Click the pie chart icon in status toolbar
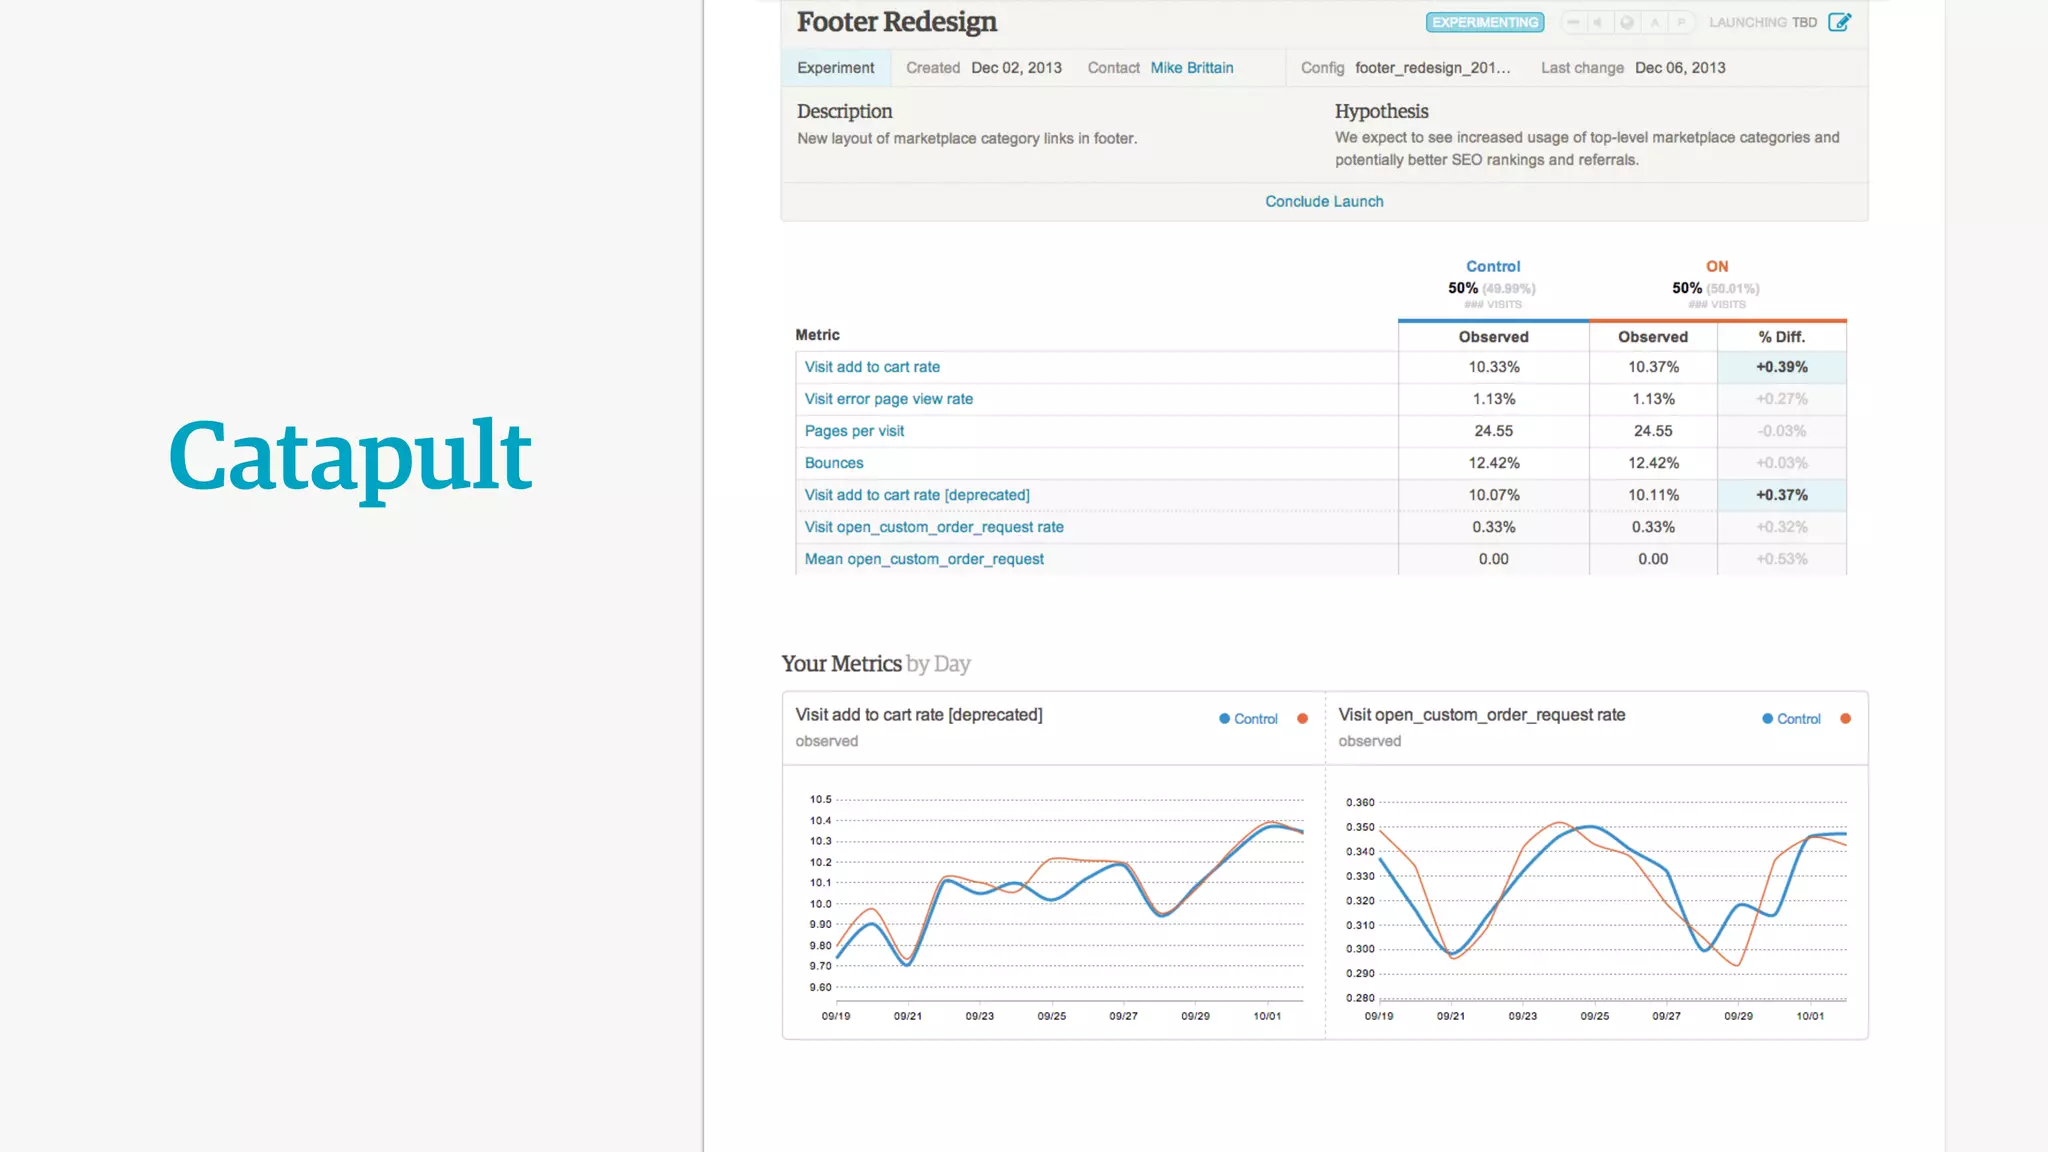 [1627, 22]
